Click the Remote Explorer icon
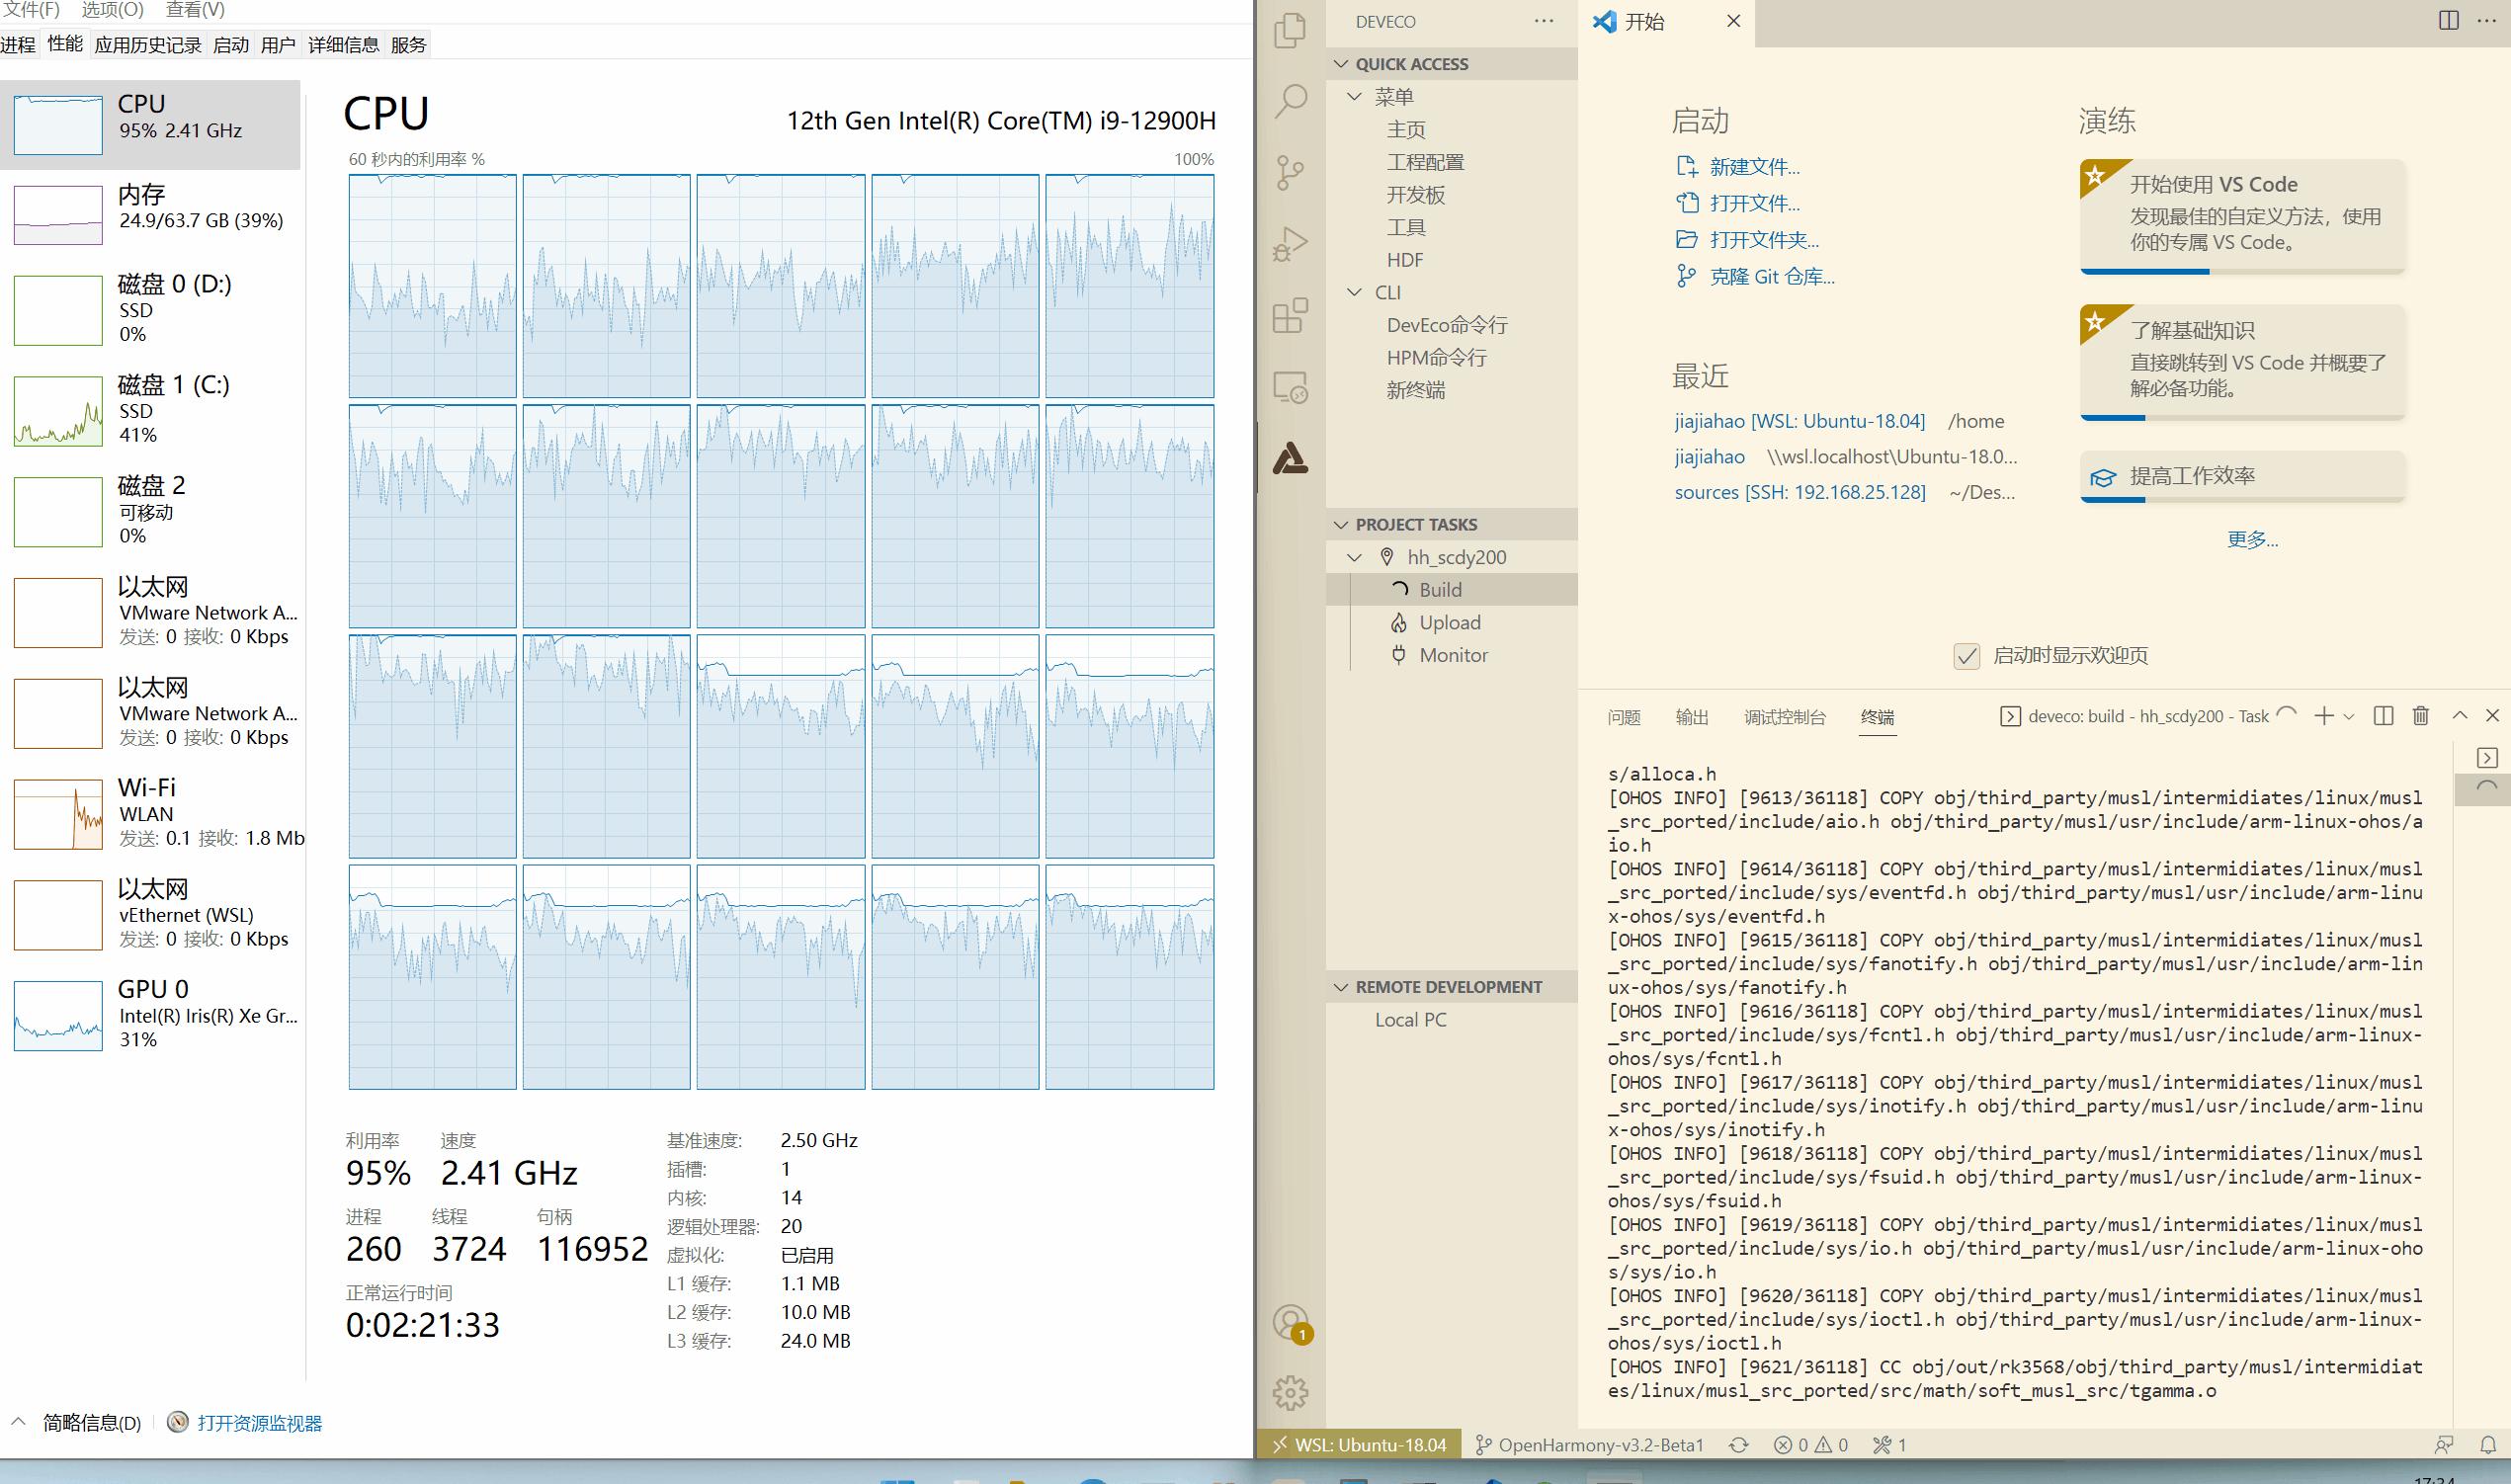 pos(1290,388)
